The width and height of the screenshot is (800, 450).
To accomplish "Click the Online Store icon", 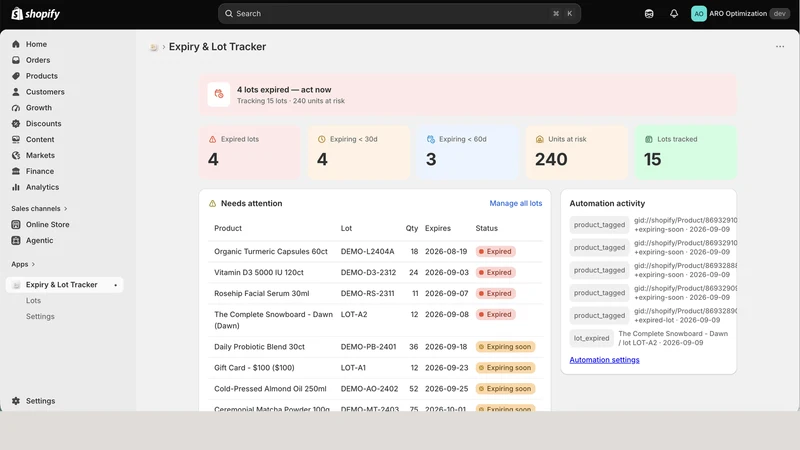I will (16, 224).
